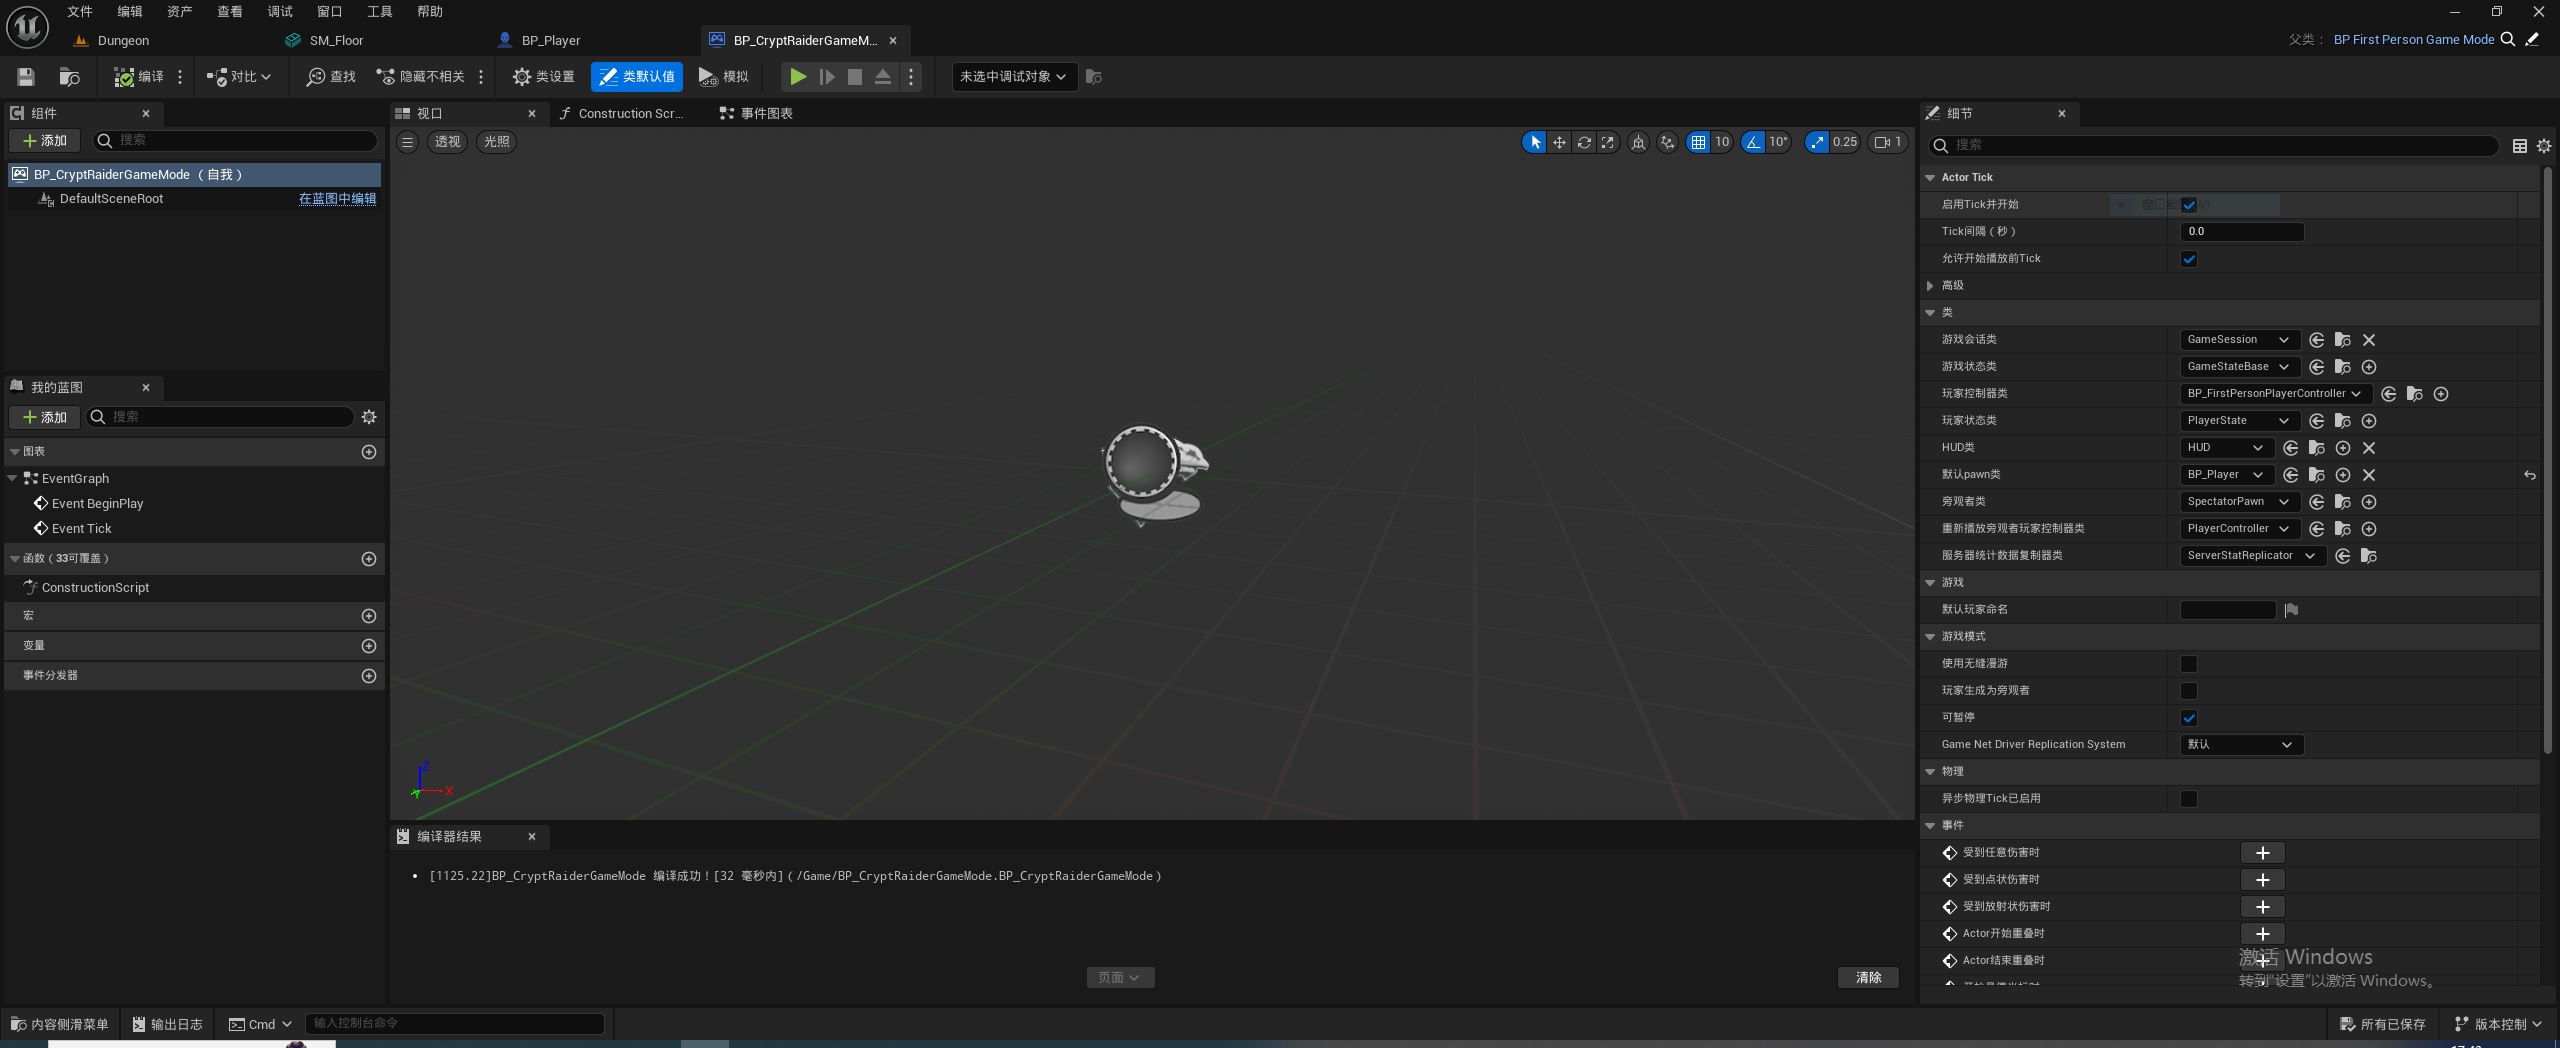Click the Save blueprint icon

[26, 77]
